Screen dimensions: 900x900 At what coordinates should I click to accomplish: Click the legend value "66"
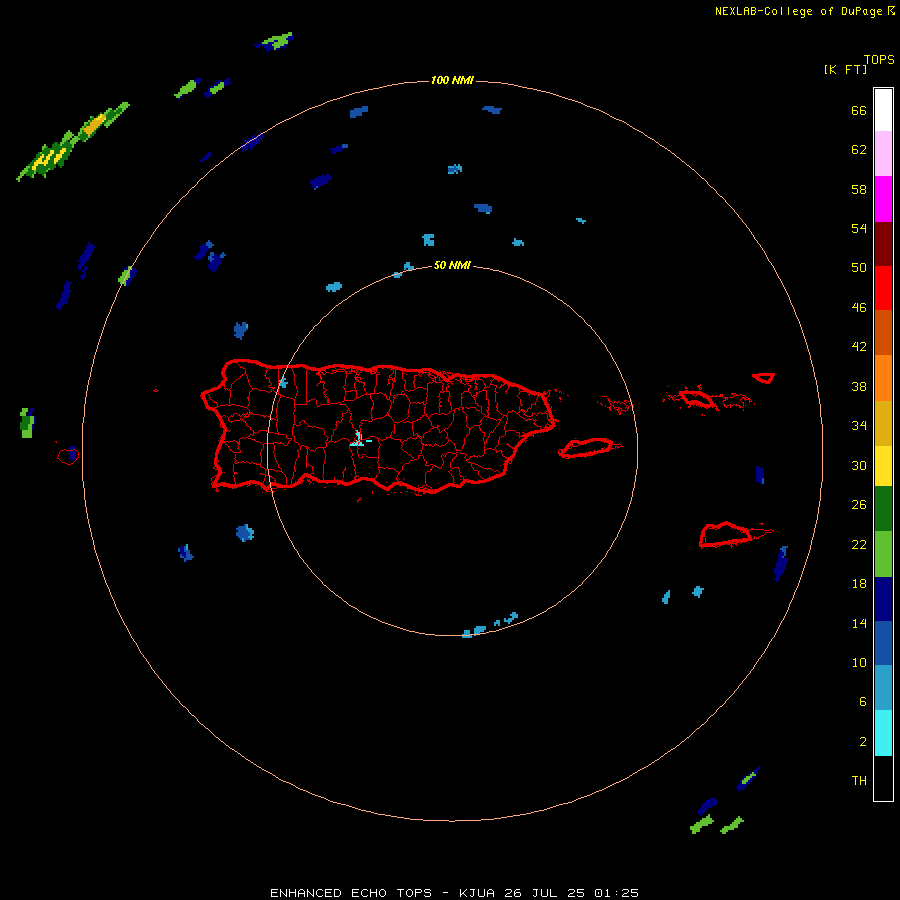[x=859, y=110]
